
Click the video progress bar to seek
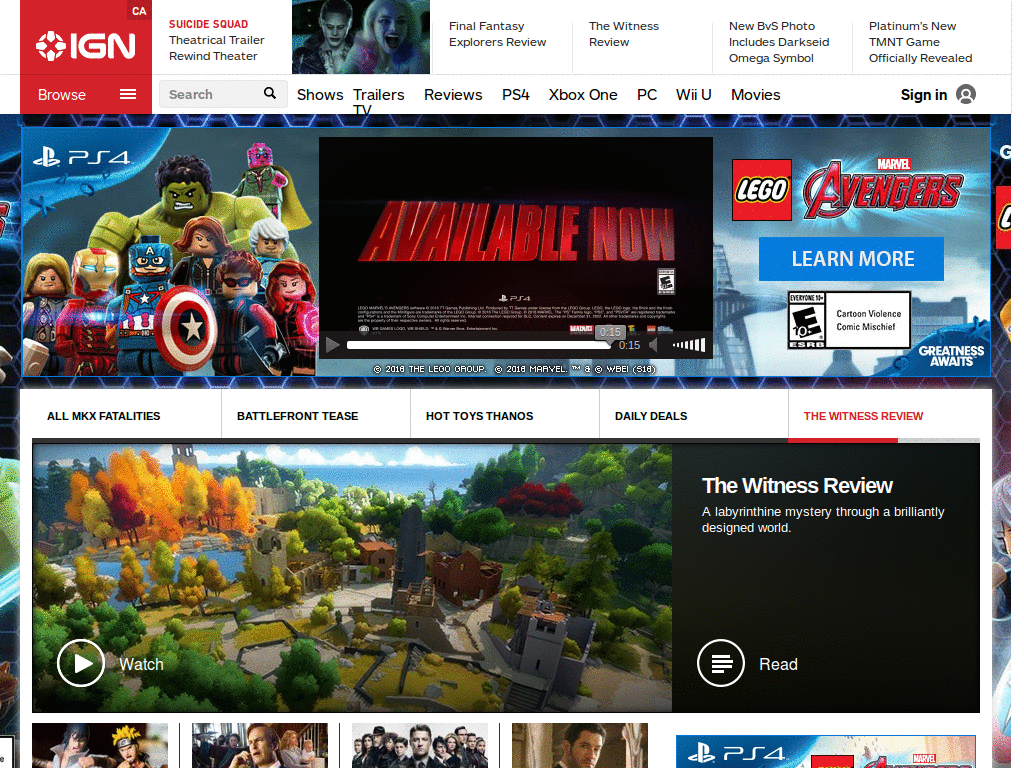coord(480,345)
